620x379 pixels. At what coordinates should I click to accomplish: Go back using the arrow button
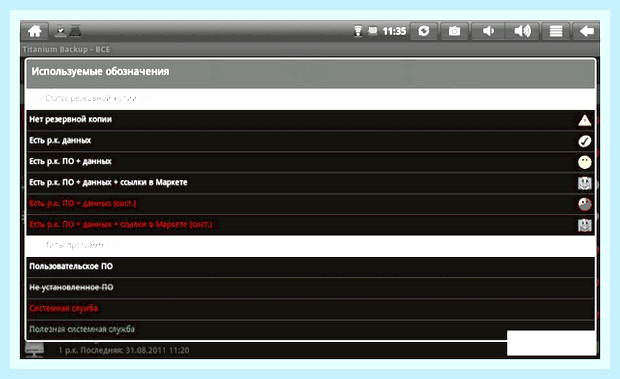586,31
